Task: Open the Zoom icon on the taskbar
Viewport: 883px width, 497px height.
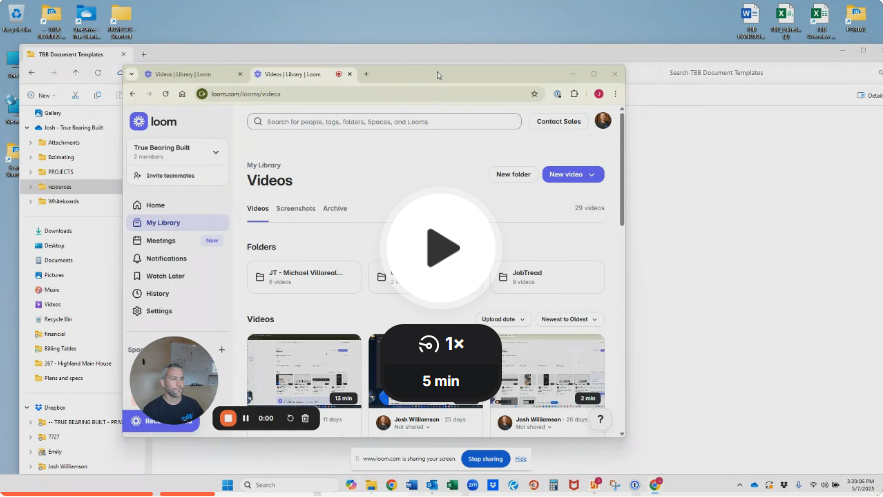Action: click(x=472, y=485)
